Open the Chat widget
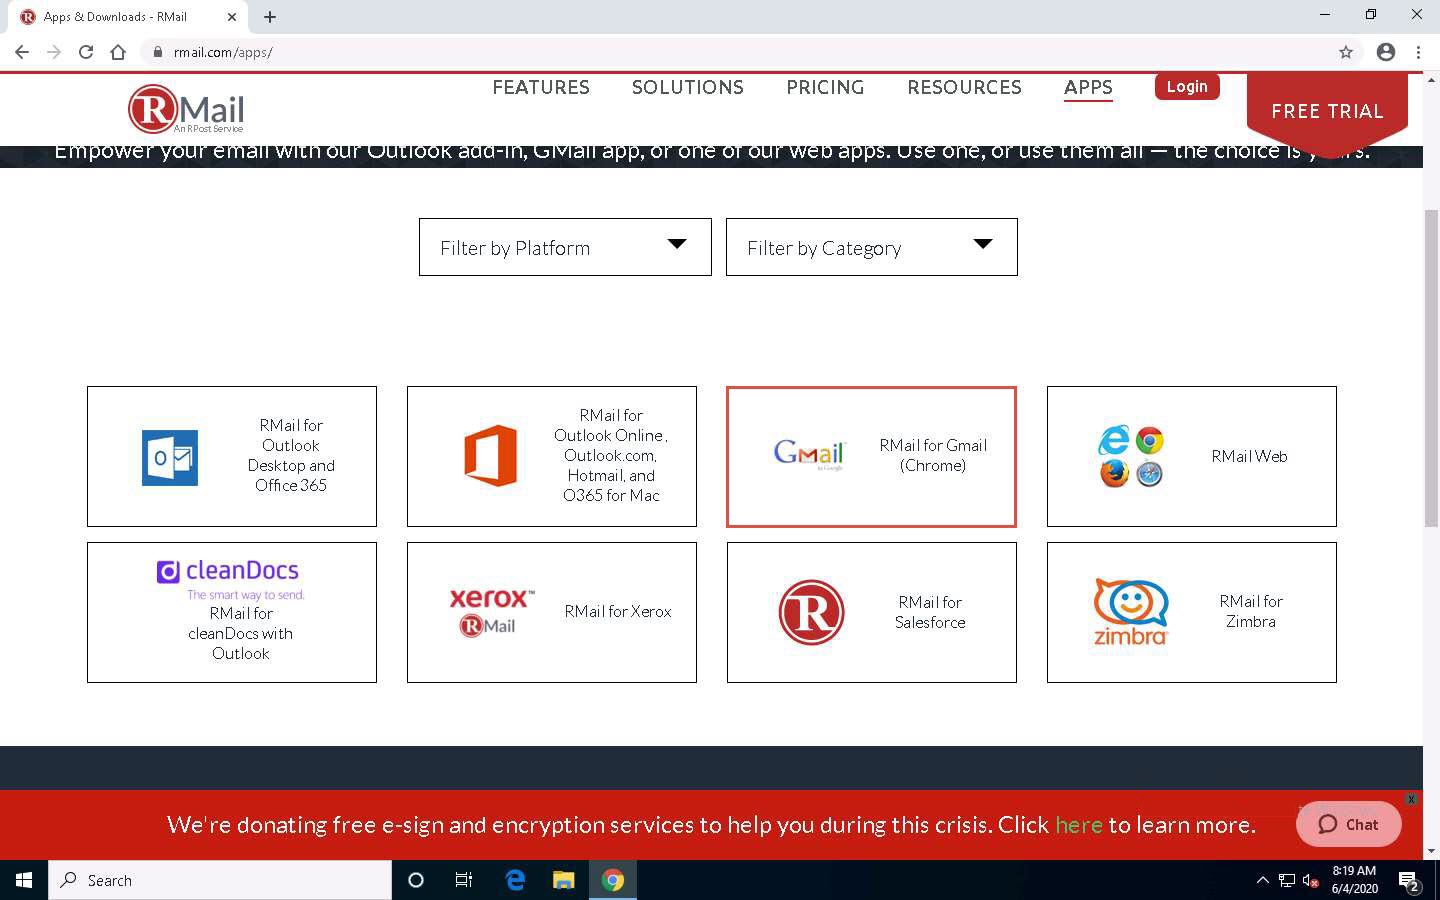Viewport: 1440px width, 900px height. click(1348, 824)
